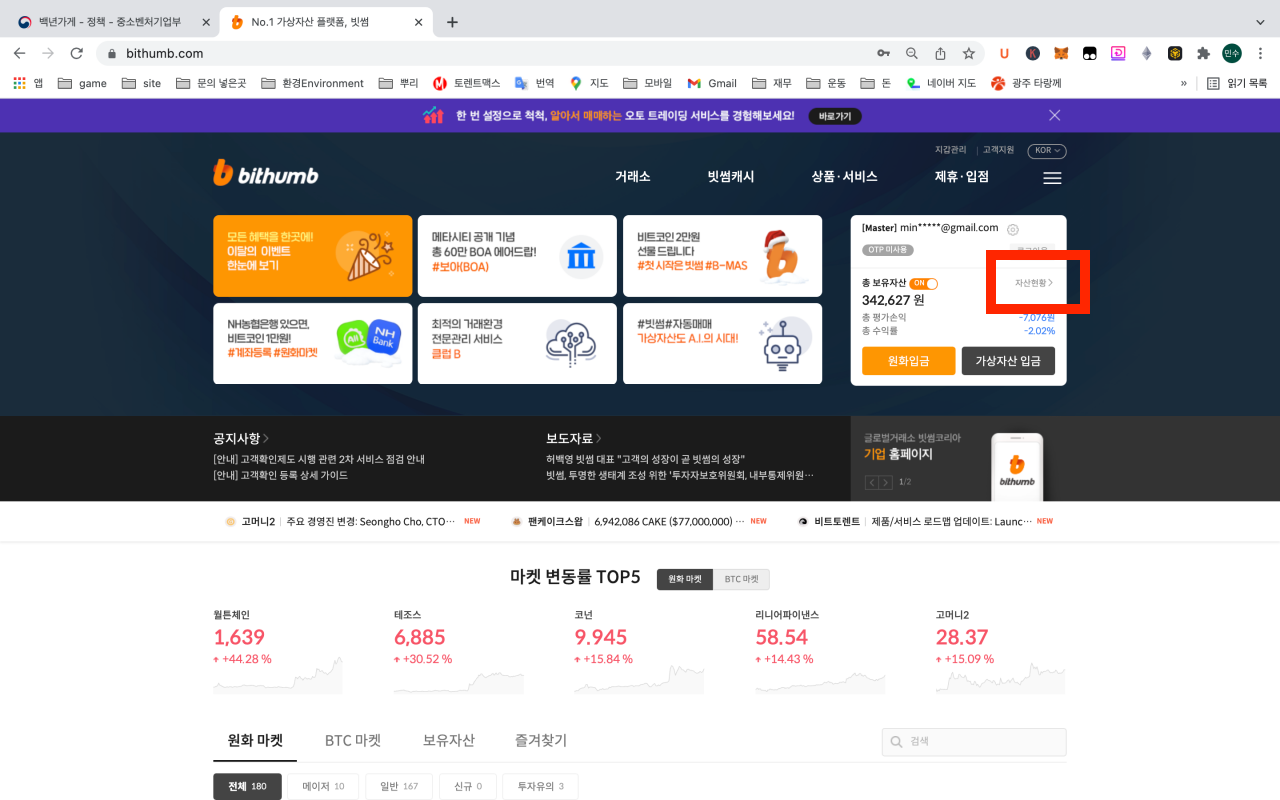This screenshot has width=1280, height=800.
Task: Open the black and white eyes extension icon
Action: click(1090, 53)
